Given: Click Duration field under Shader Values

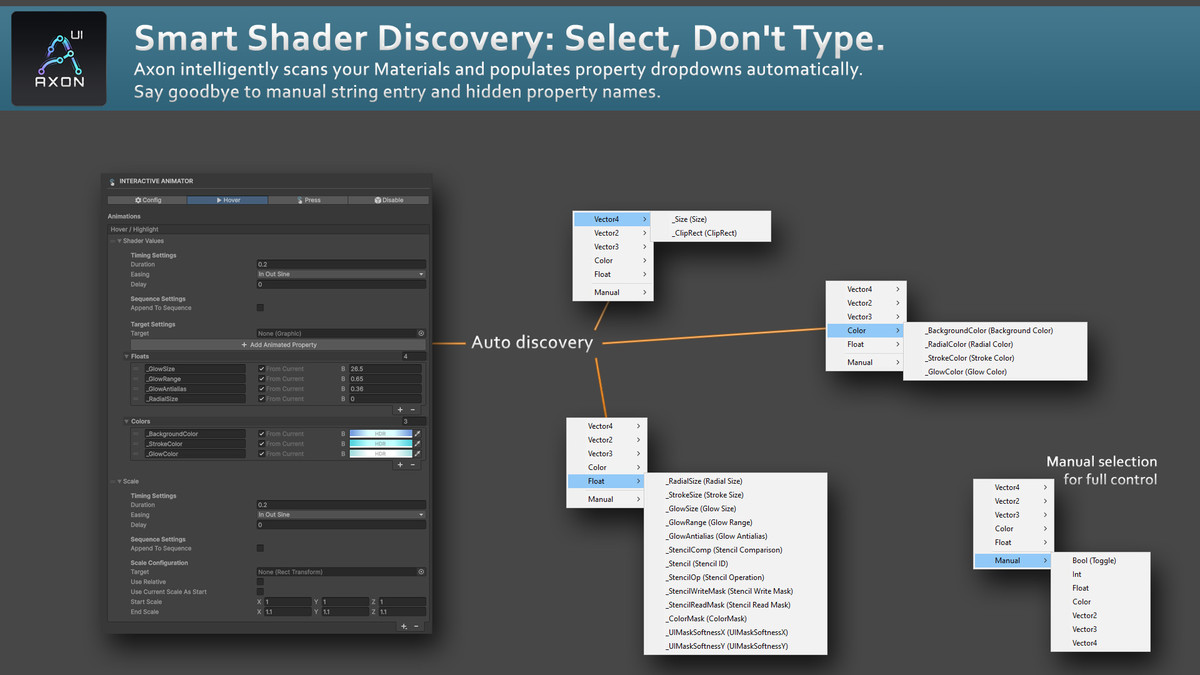Looking at the screenshot, I should (341, 264).
